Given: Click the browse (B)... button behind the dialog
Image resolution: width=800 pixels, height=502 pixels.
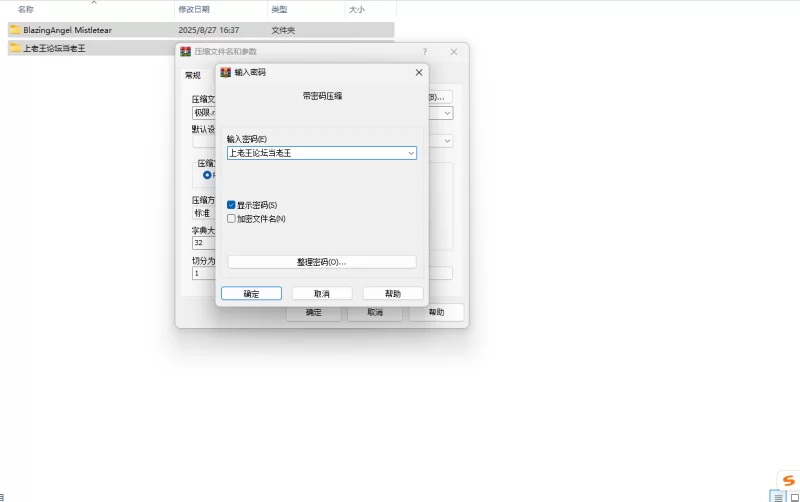Looking at the screenshot, I should 440,97.
